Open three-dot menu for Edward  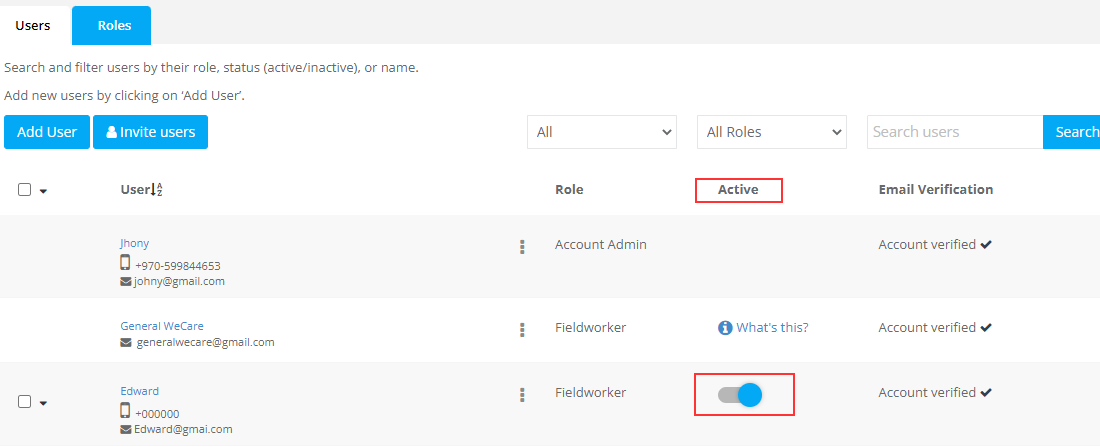[522, 395]
